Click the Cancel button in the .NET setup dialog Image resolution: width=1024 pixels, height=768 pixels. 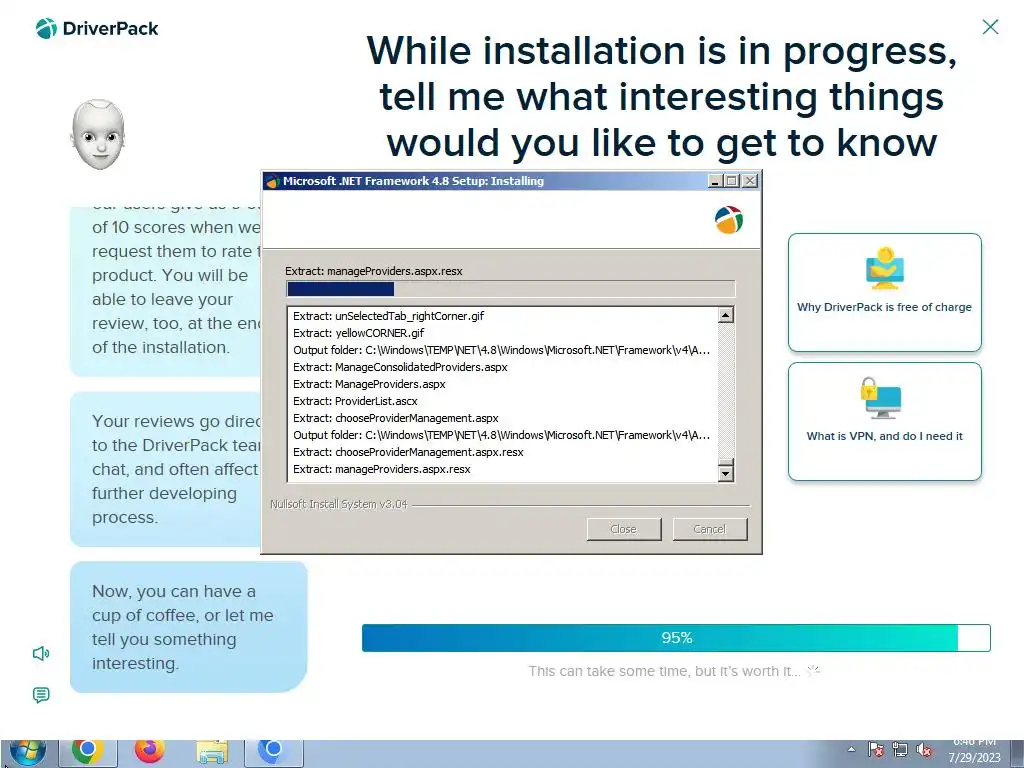pos(710,529)
